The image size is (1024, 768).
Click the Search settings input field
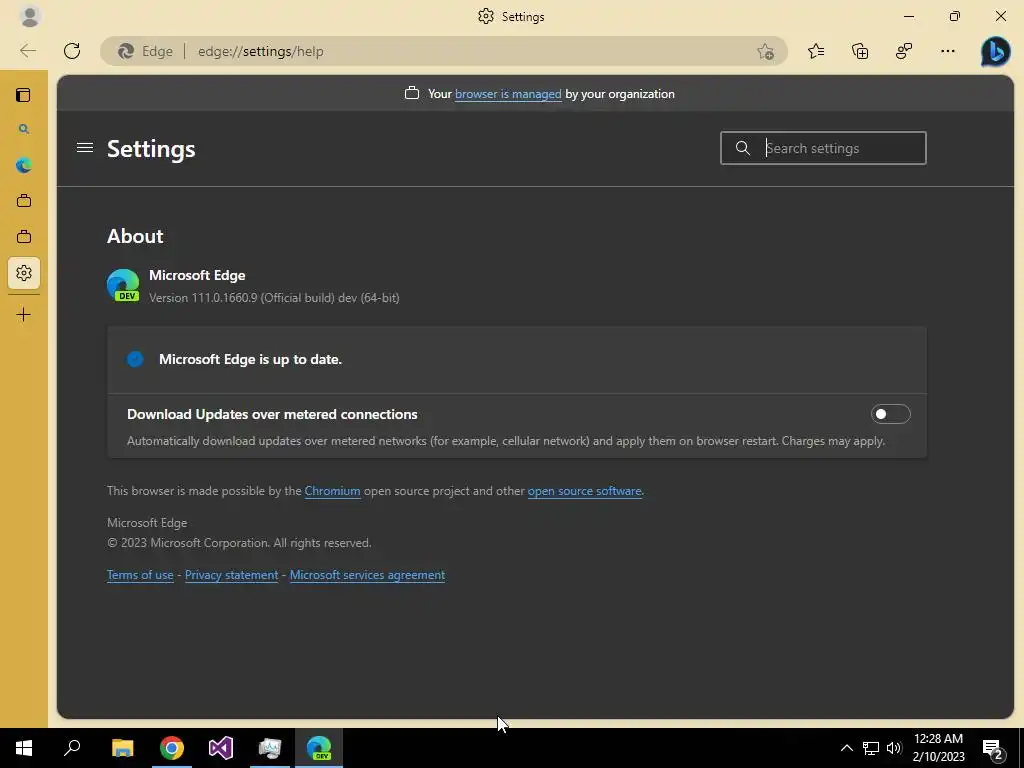[823, 148]
